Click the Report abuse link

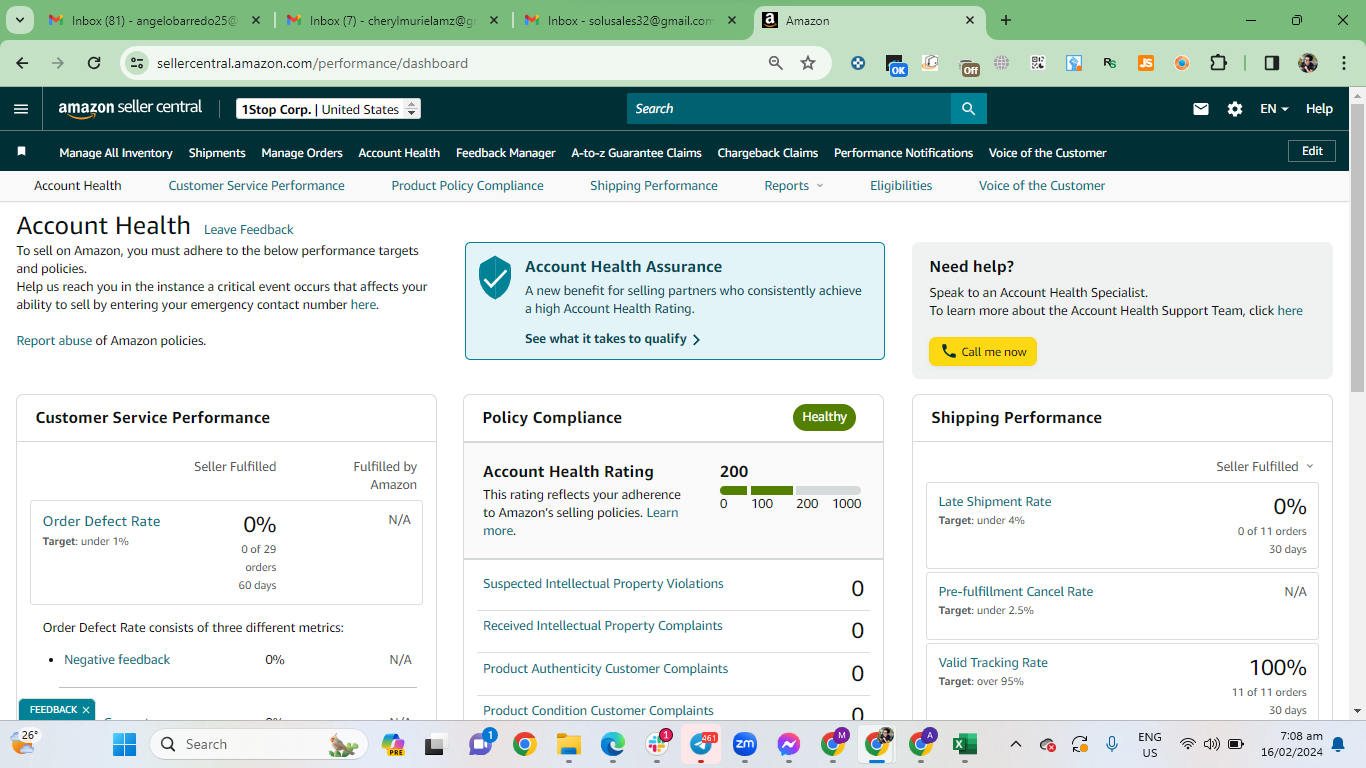click(x=54, y=341)
